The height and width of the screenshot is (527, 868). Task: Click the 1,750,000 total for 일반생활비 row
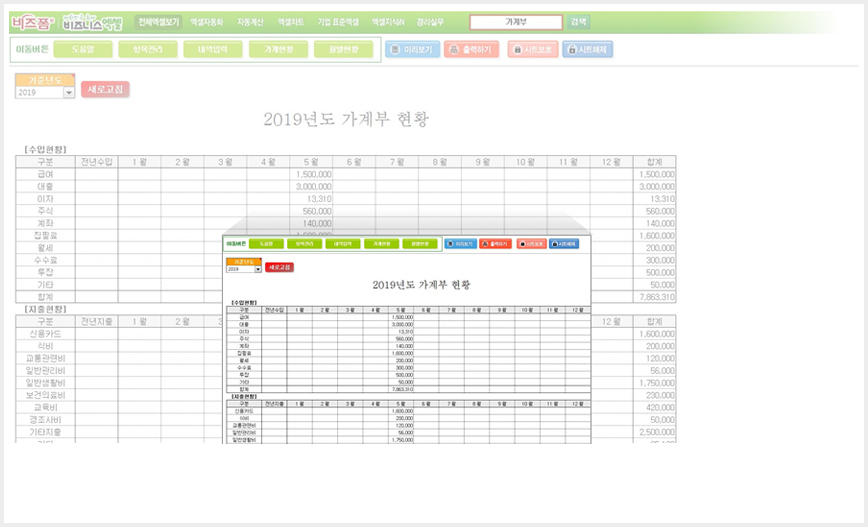[654, 383]
